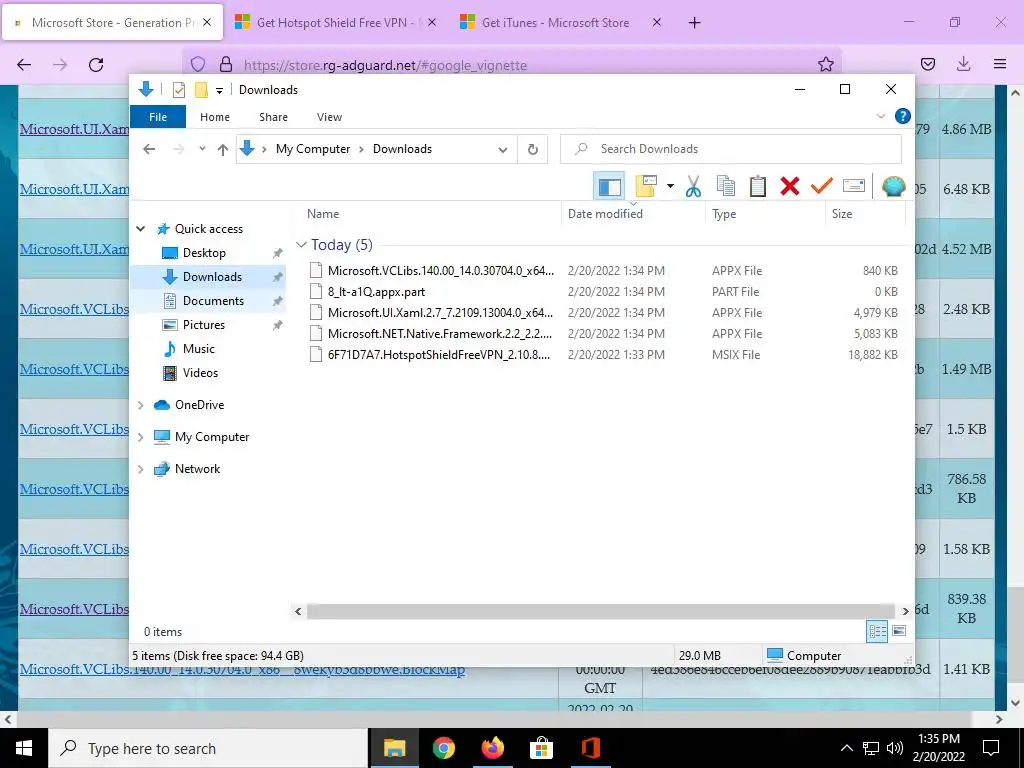Open address bar history dropdown
This screenshot has width=1024, height=768.
(x=502, y=150)
